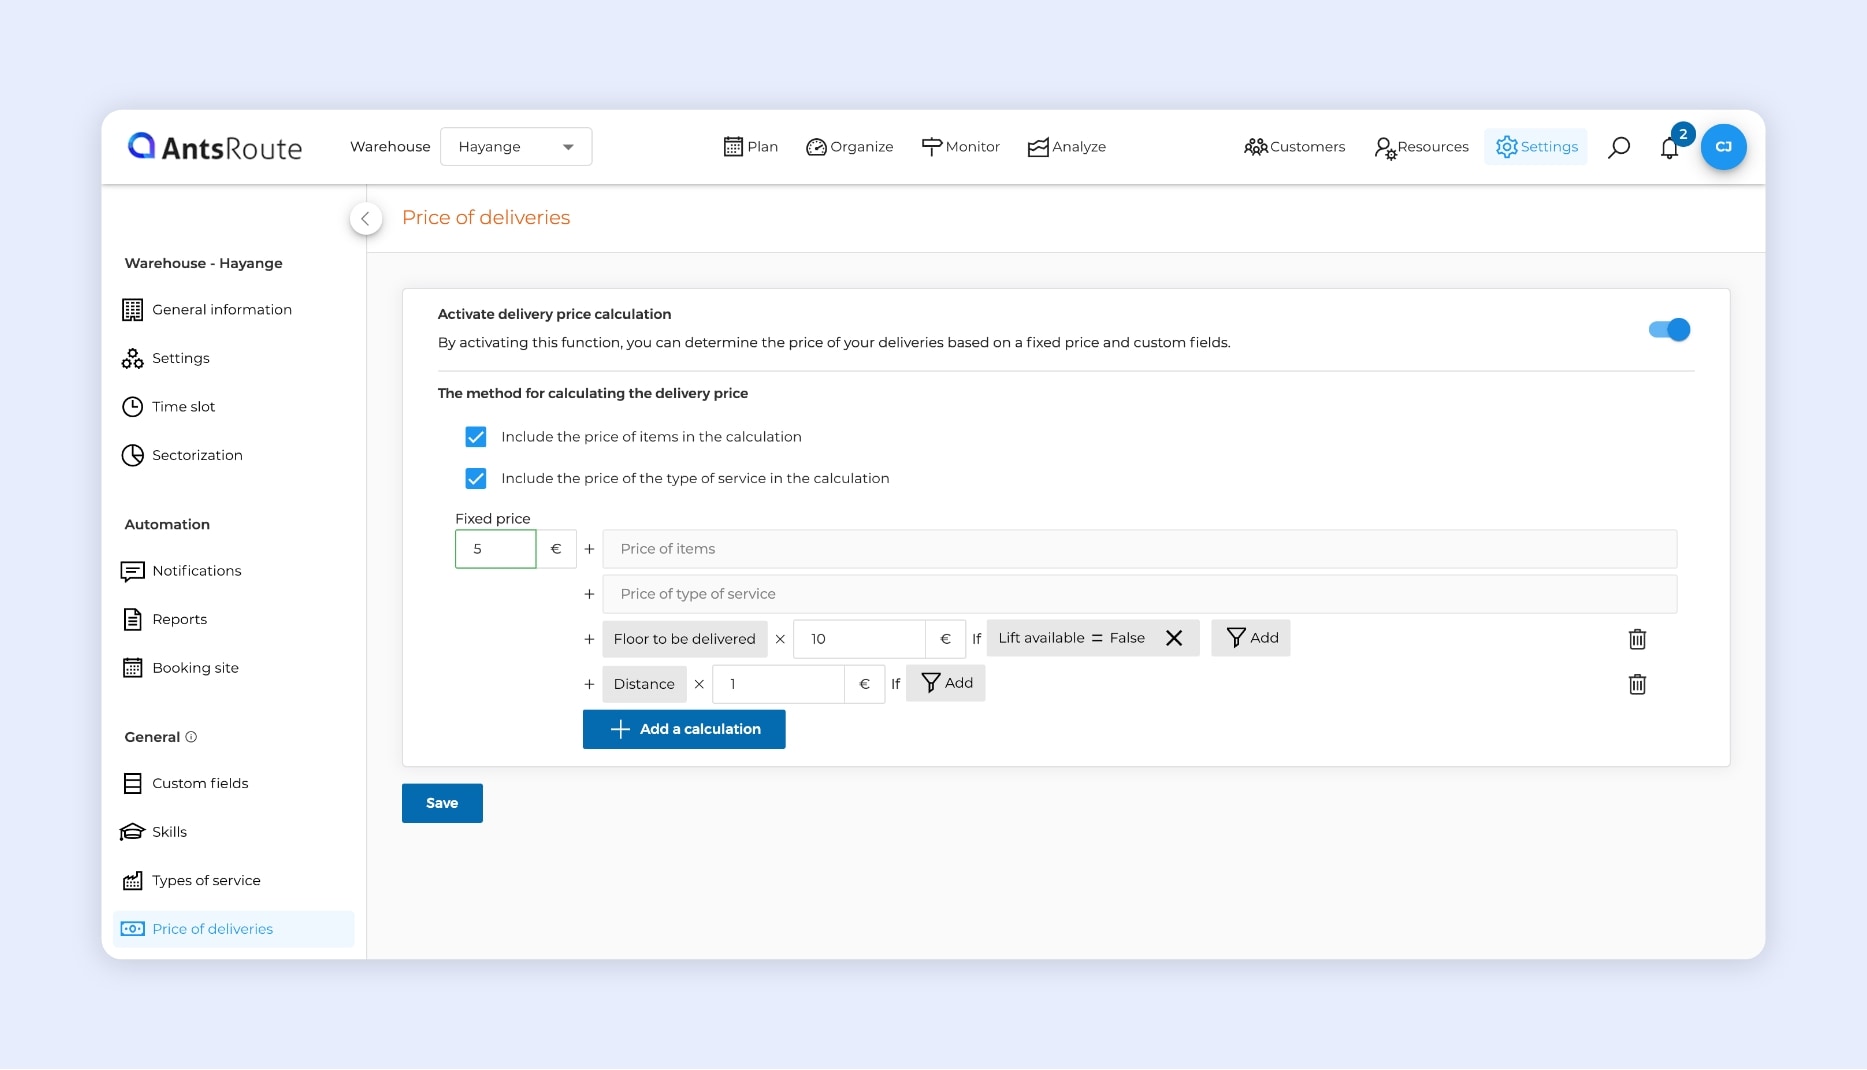Click the Save button

[x=442, y=803]
